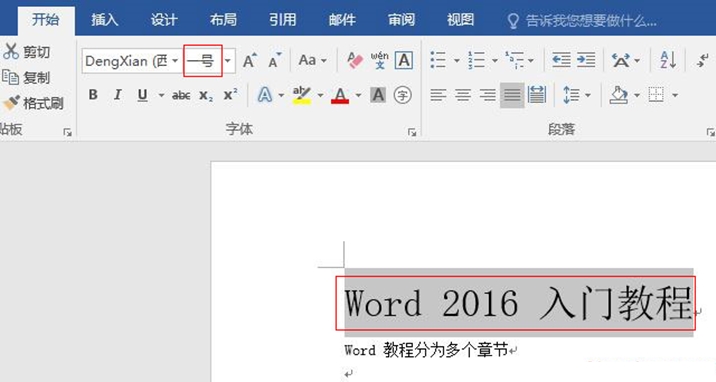
Task: Open the 字体 font dialog launcher
Action: (x=412, y=132)
